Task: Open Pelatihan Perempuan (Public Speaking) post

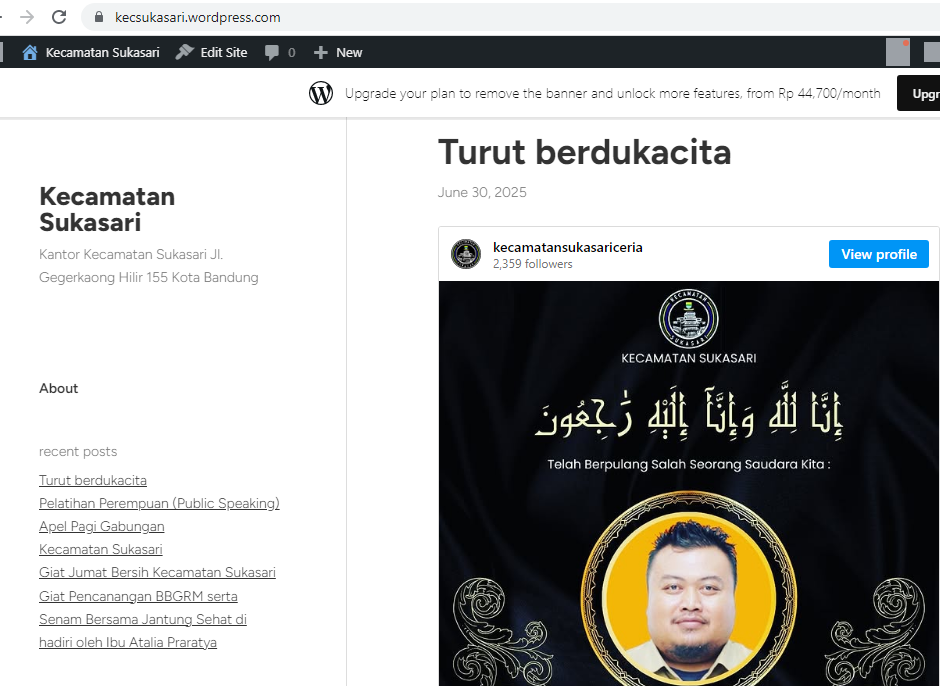Action: point(159,503)
